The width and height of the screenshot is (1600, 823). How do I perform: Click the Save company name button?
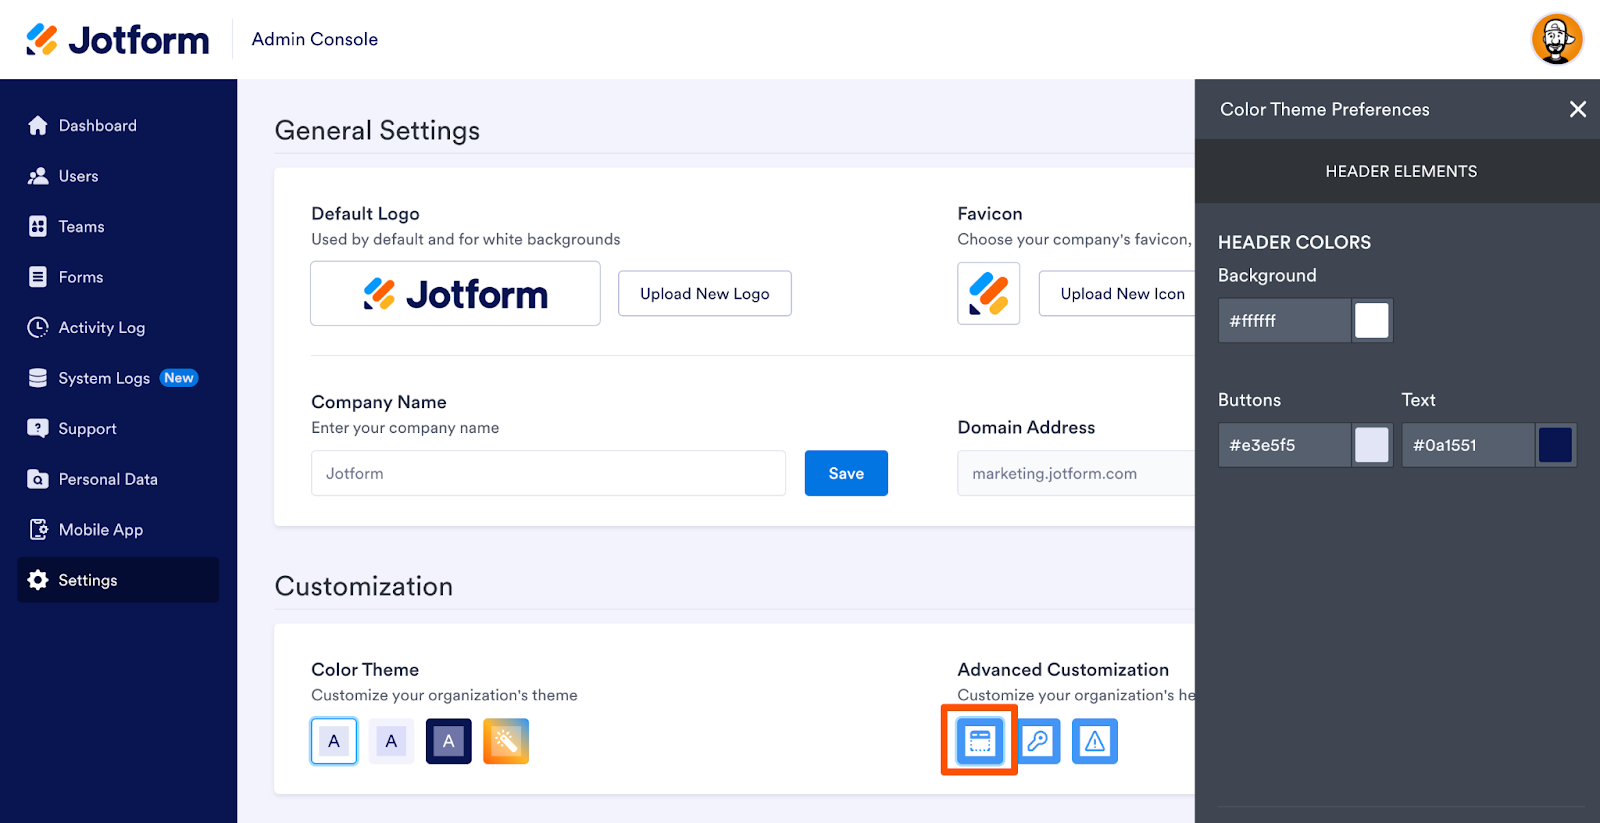846,473
